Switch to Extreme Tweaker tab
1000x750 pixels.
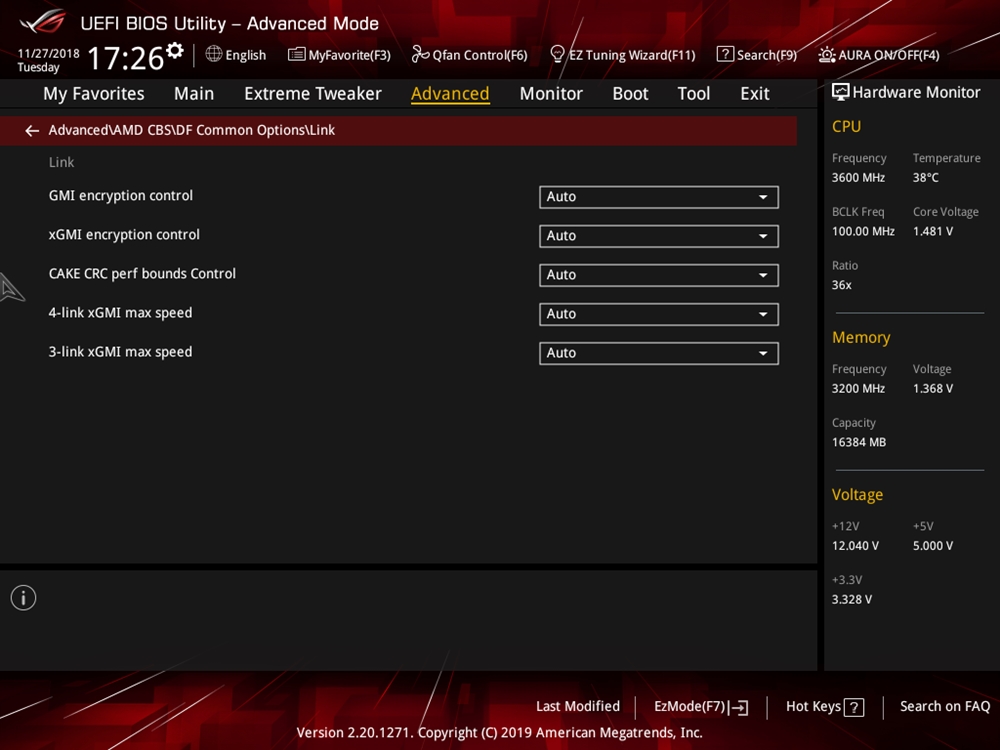click(312, 94)
